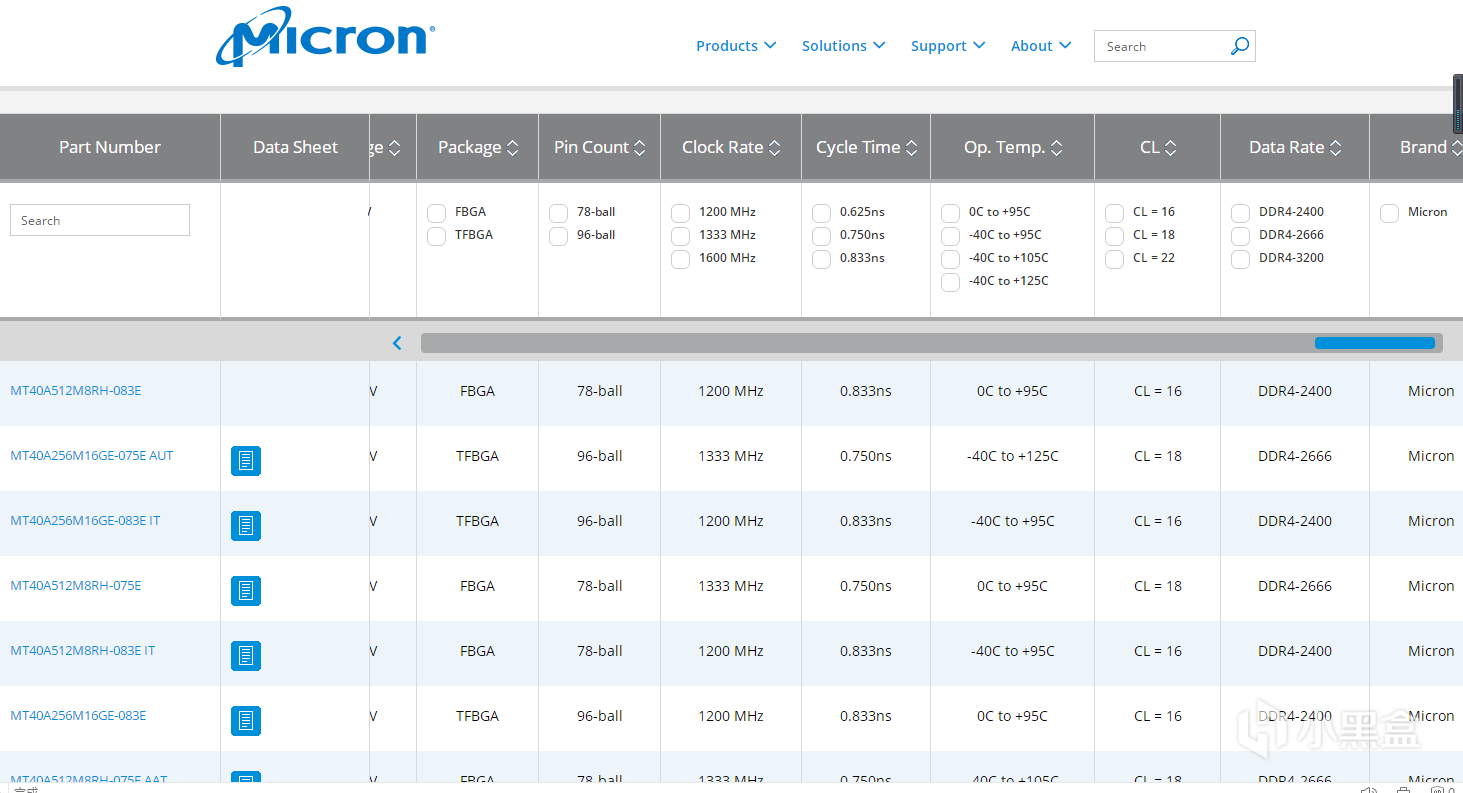Check the CL = 18 filter

[x=1114, y=236]
